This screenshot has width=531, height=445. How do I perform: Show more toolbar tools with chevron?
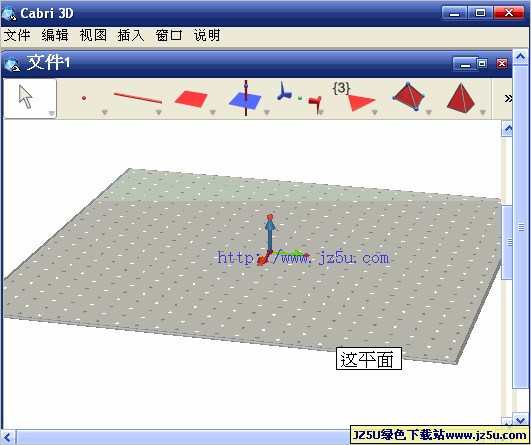[508, 98]
